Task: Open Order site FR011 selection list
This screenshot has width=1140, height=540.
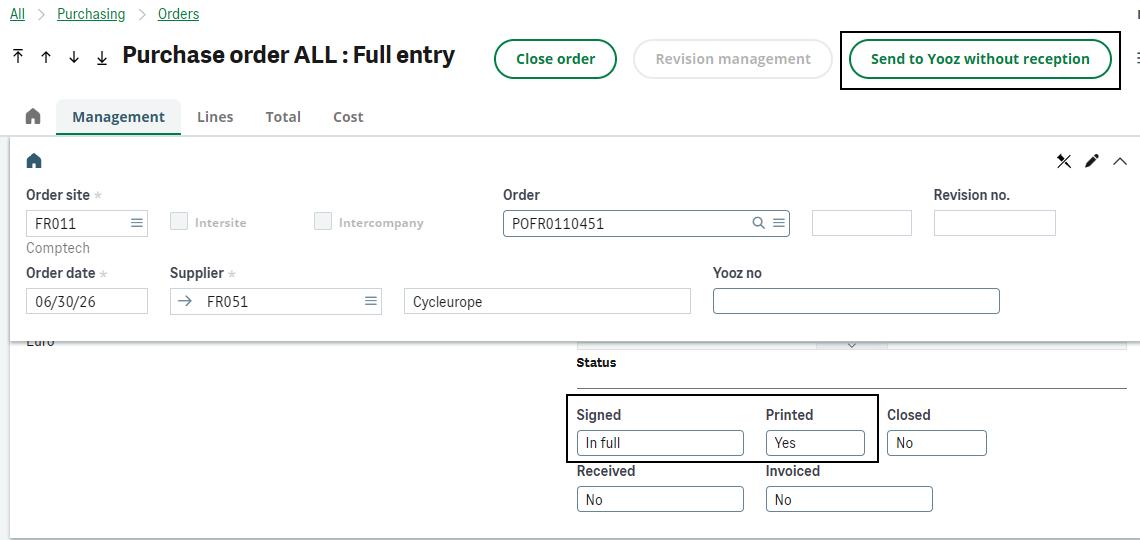Action: click(x=137, y=223)
